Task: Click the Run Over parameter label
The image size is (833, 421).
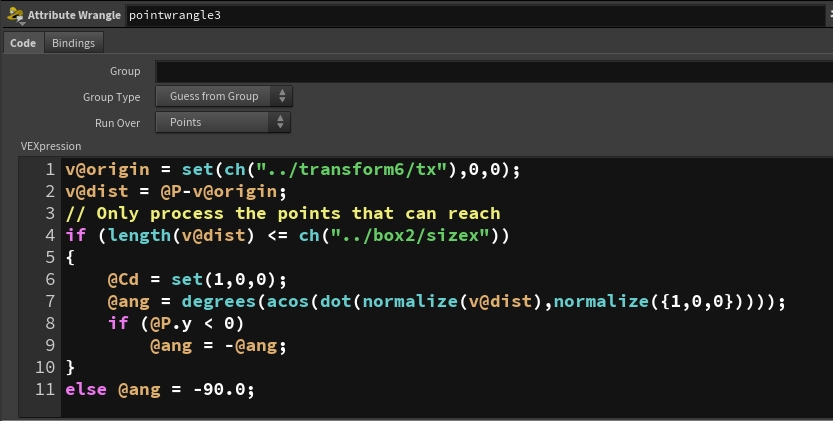Action: pyautogui.click(x=118, y=122)
